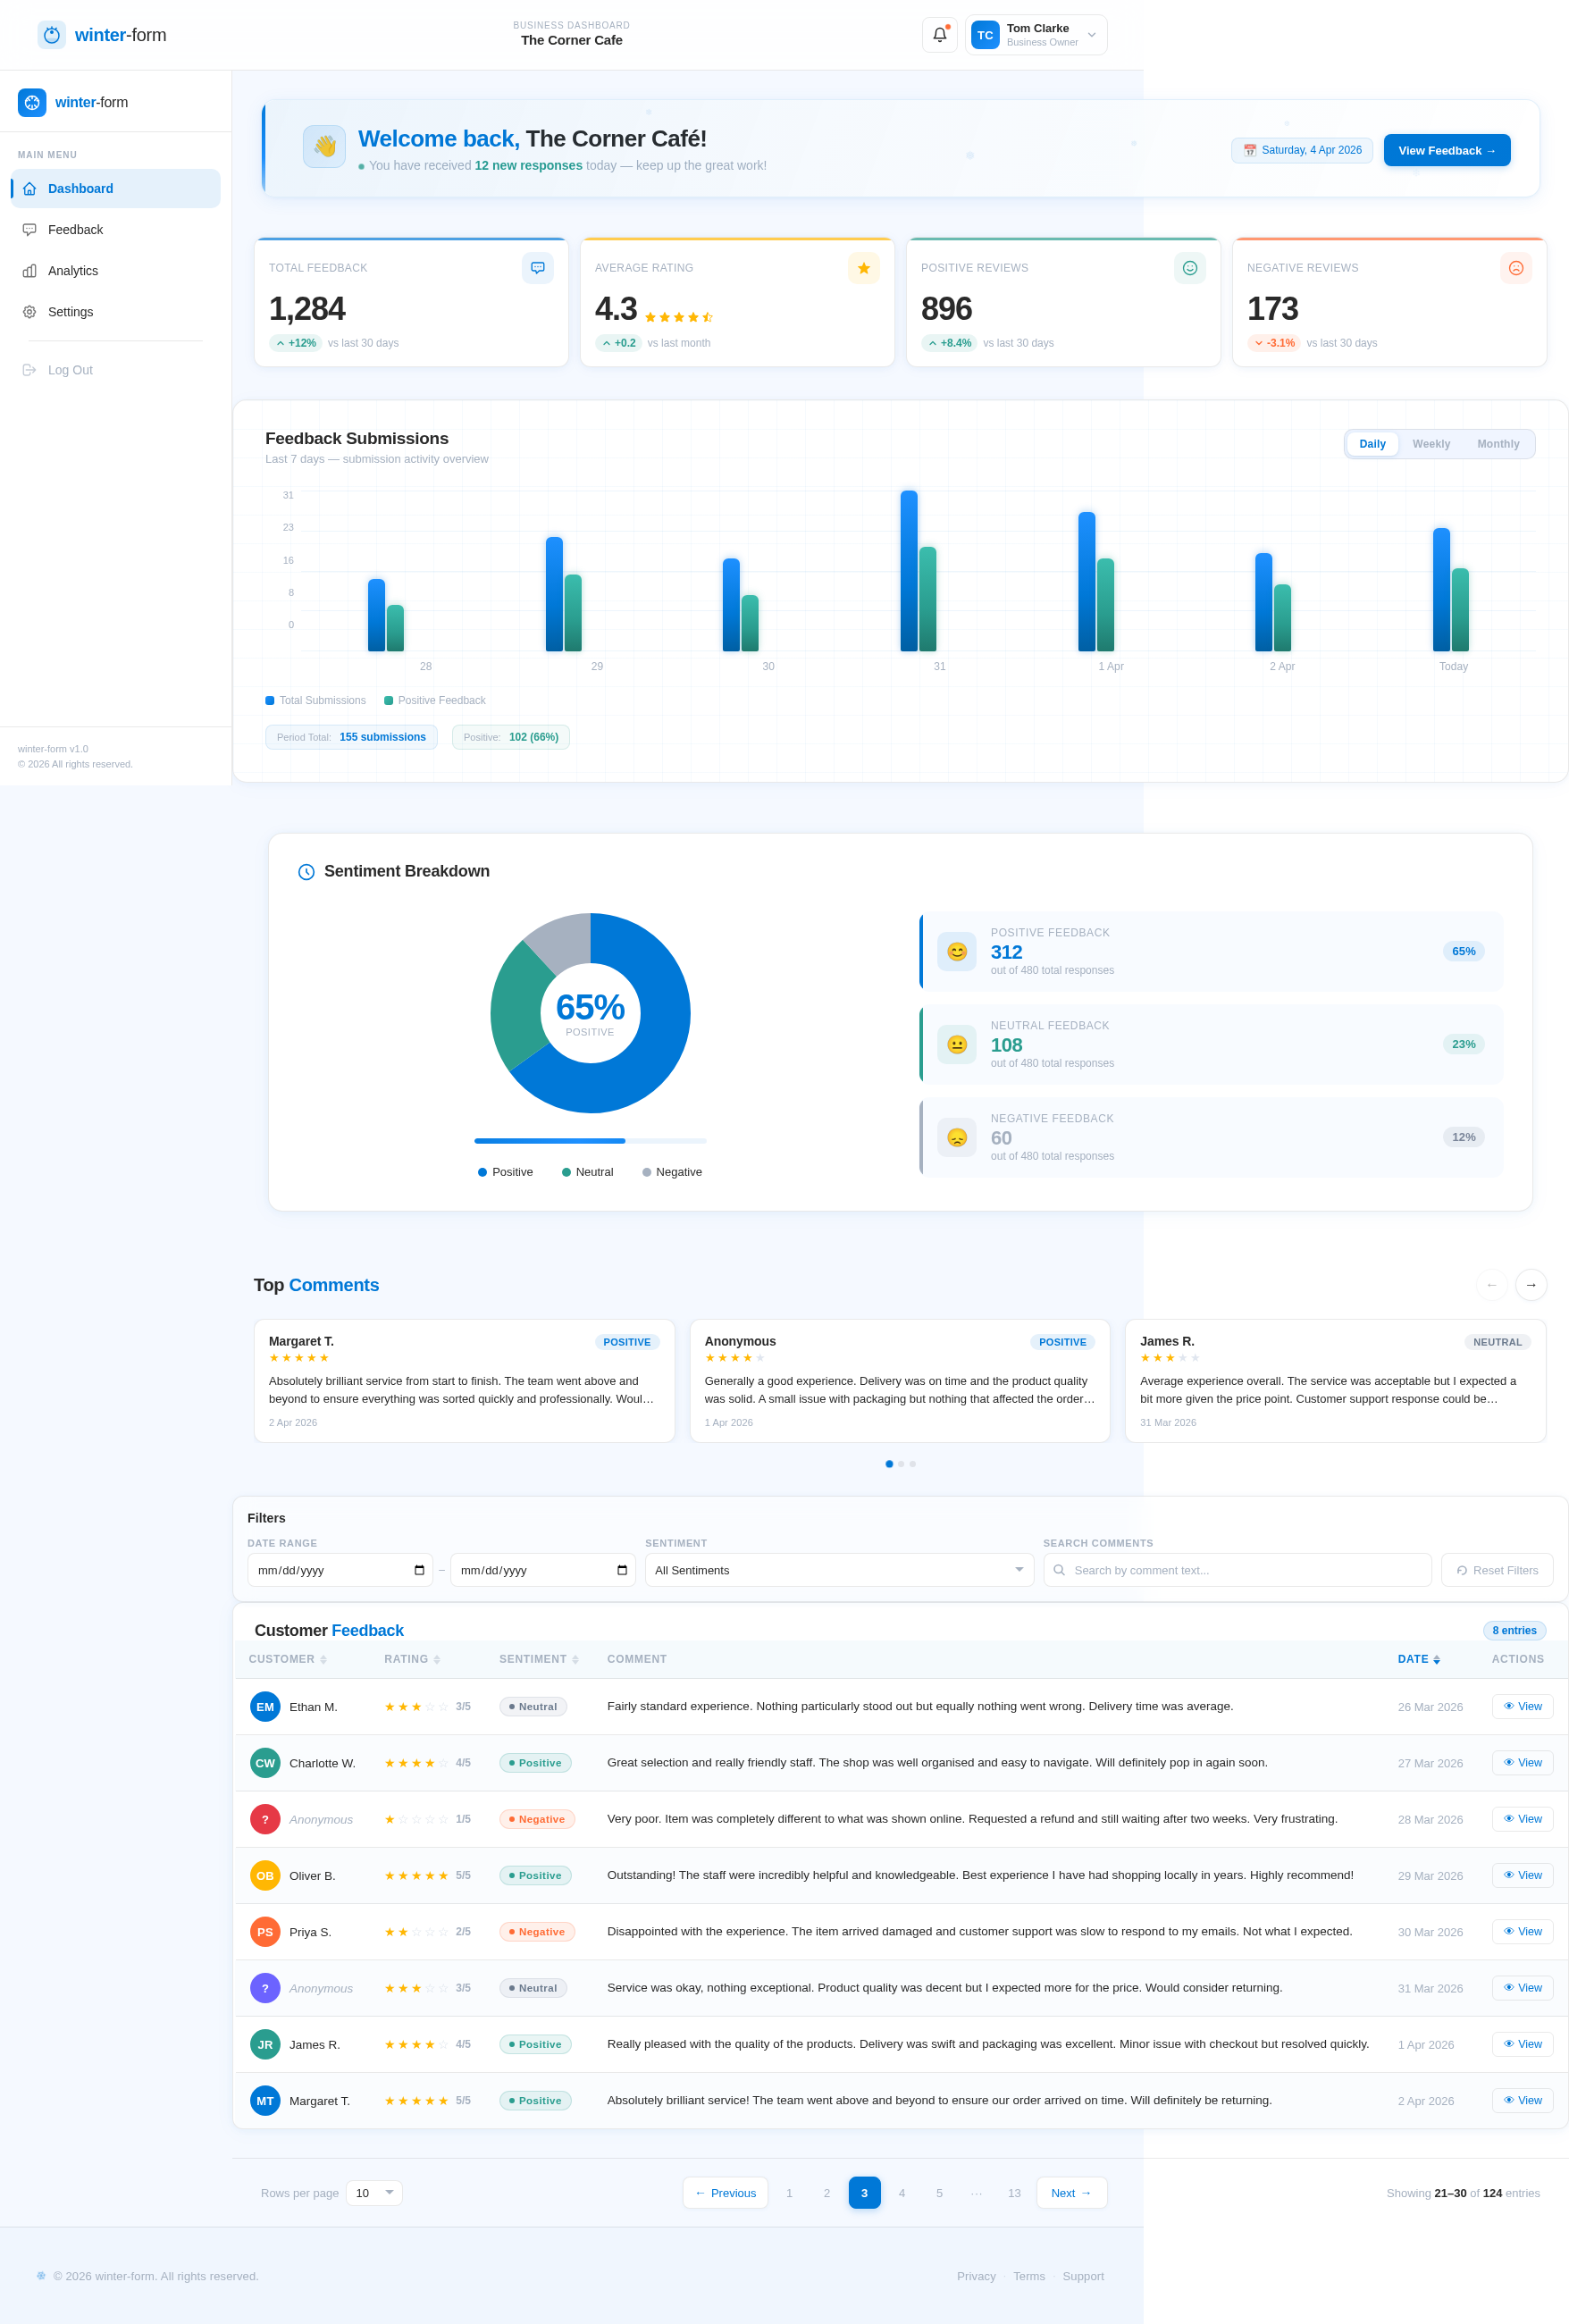Sort table by Sentiment column
1569x2324 pixels.
point(539,1658)
